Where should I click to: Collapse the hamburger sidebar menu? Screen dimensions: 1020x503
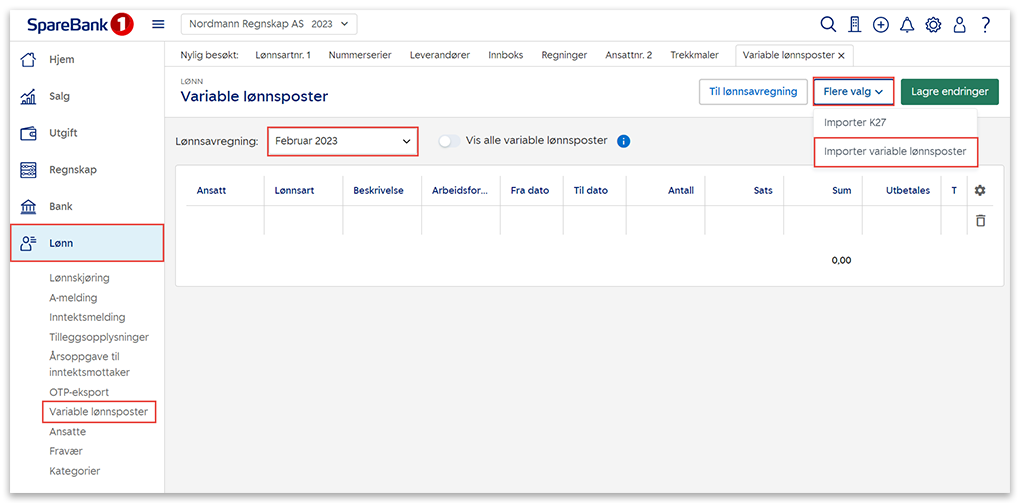(158, 24)
